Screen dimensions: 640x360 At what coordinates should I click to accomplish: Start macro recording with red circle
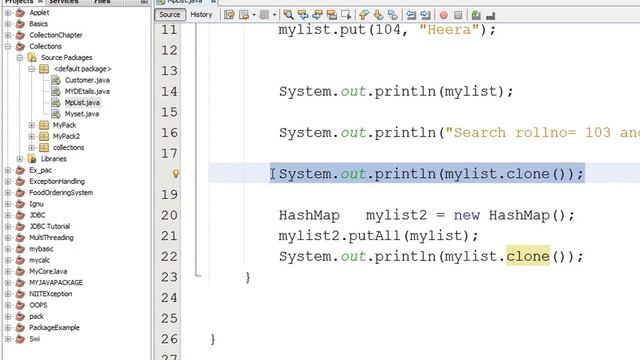click(x=444, y=16)
